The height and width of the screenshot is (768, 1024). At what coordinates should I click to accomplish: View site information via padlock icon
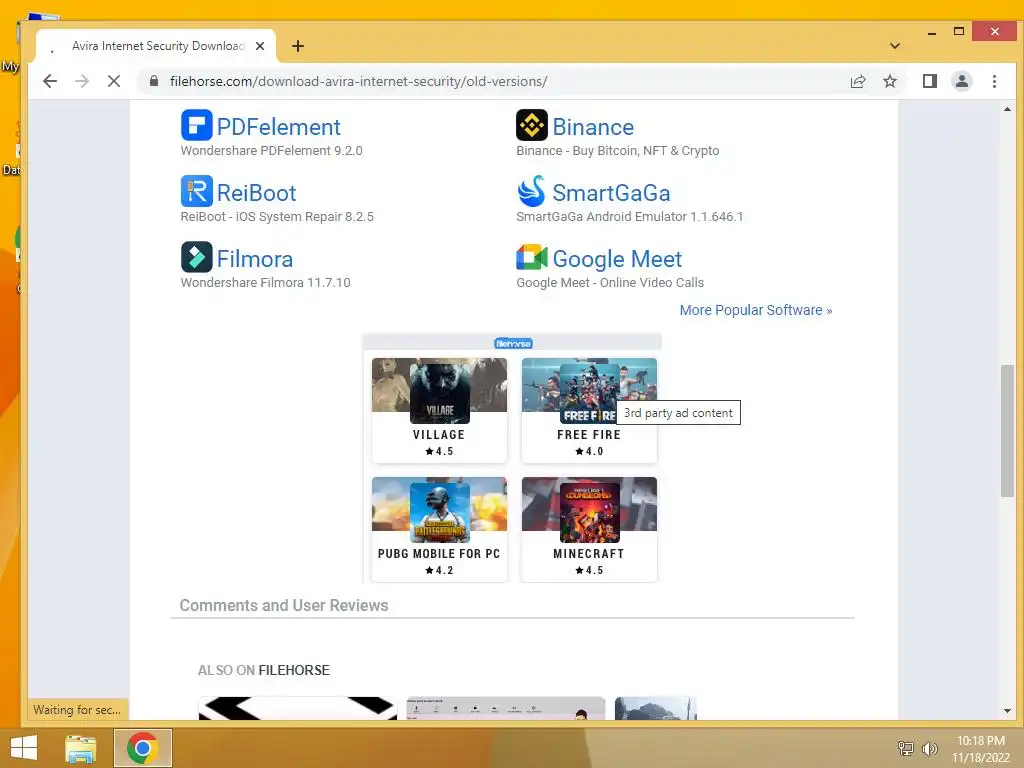(154, 81)
